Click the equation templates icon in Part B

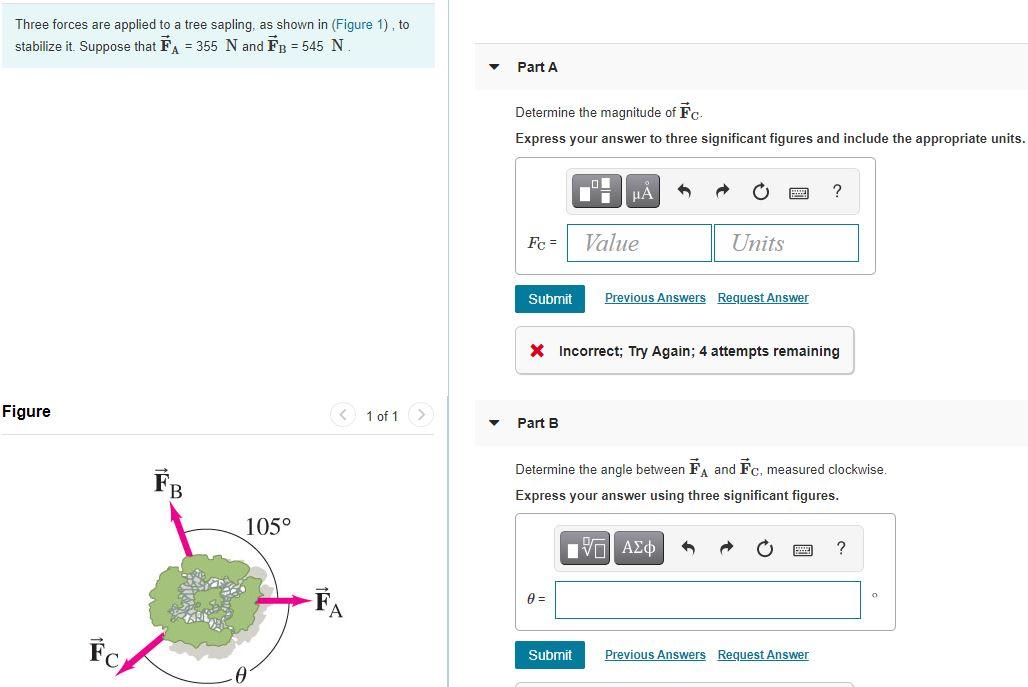pos(585,547)
